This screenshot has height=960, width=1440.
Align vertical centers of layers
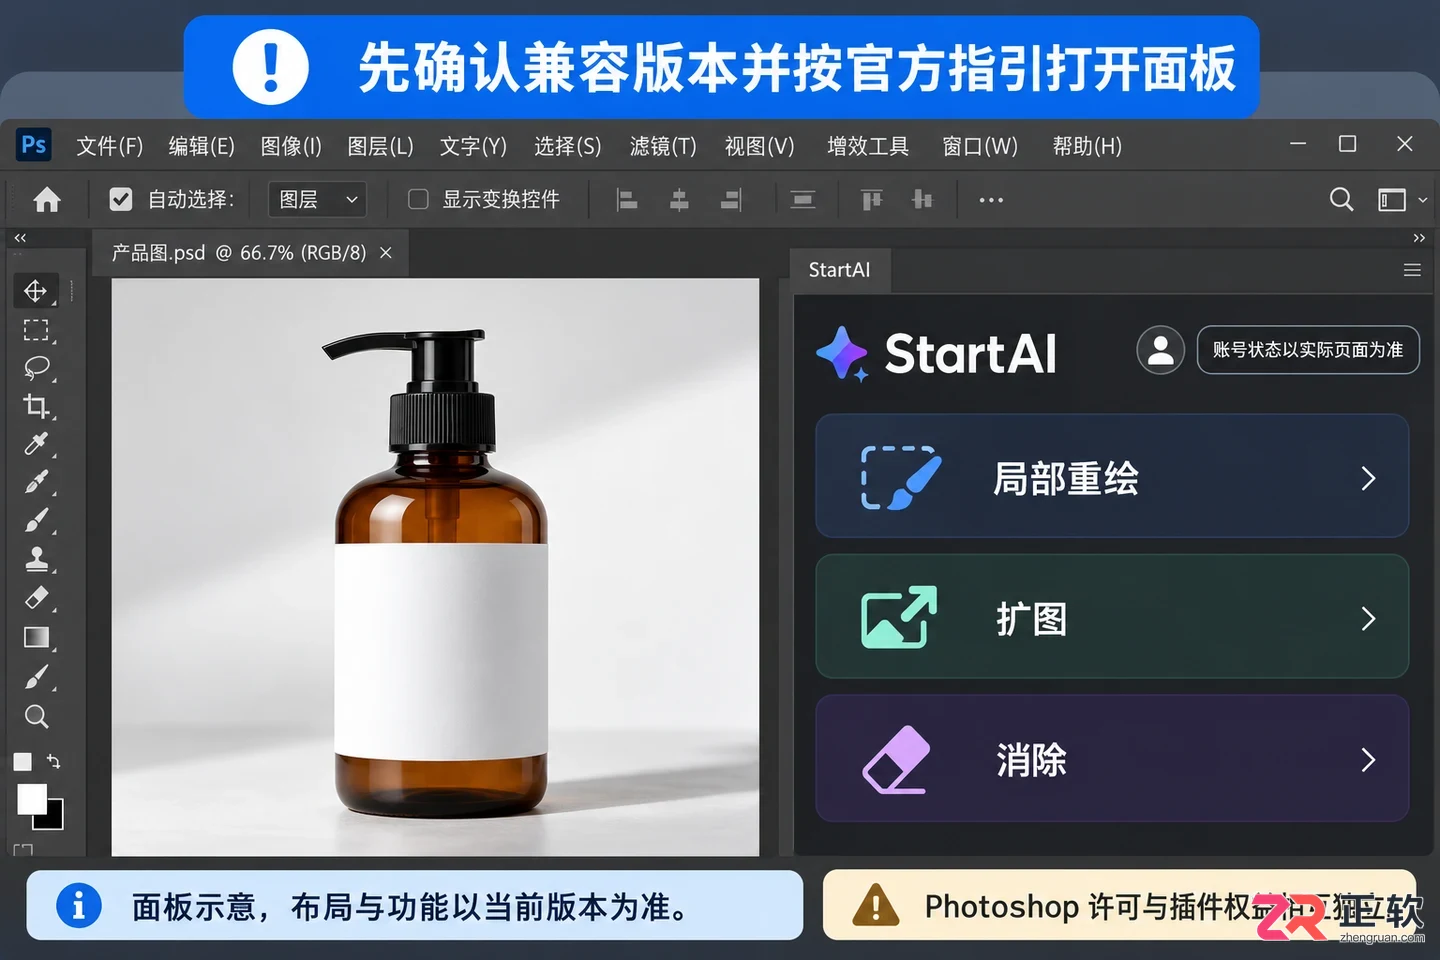(922, 200)
